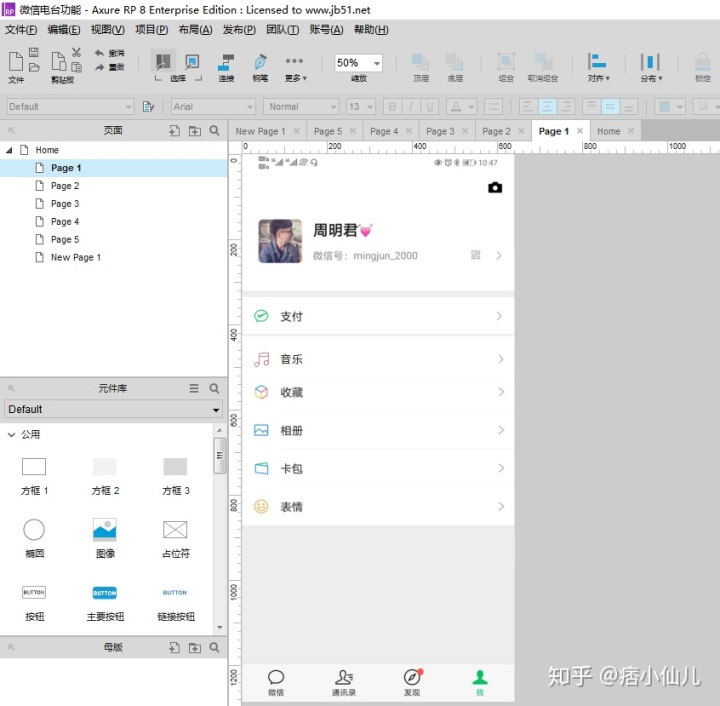Select the image widget
720x706 pixels.
(x=105, y=538)
